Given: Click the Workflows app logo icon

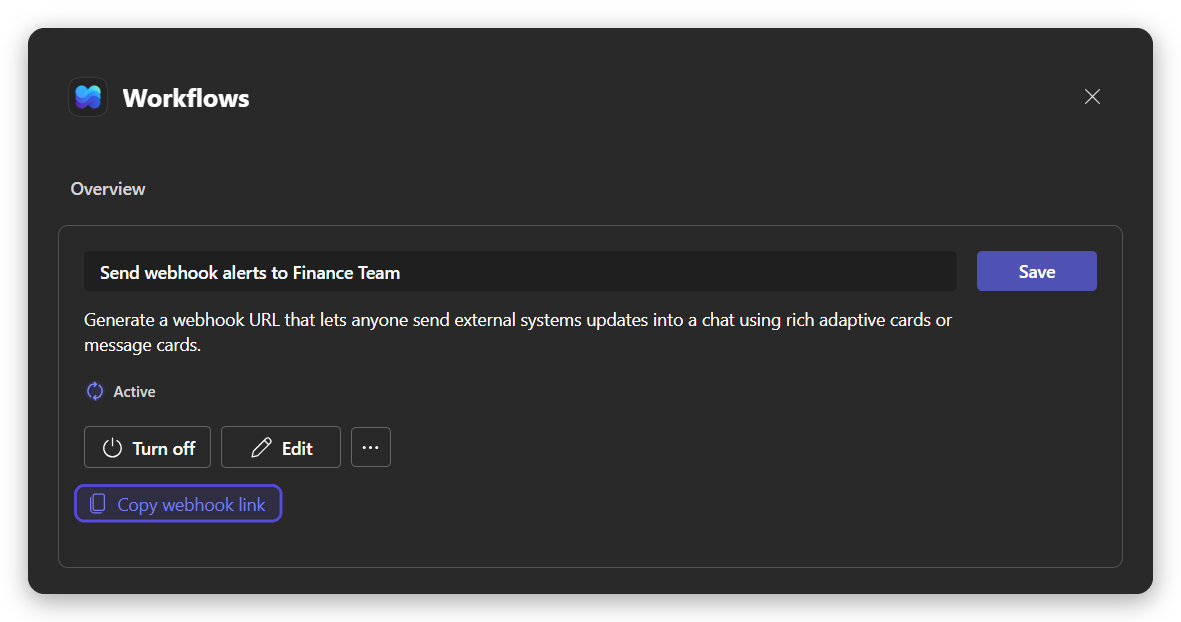Looking at the screenshot, I should (87, 97).
